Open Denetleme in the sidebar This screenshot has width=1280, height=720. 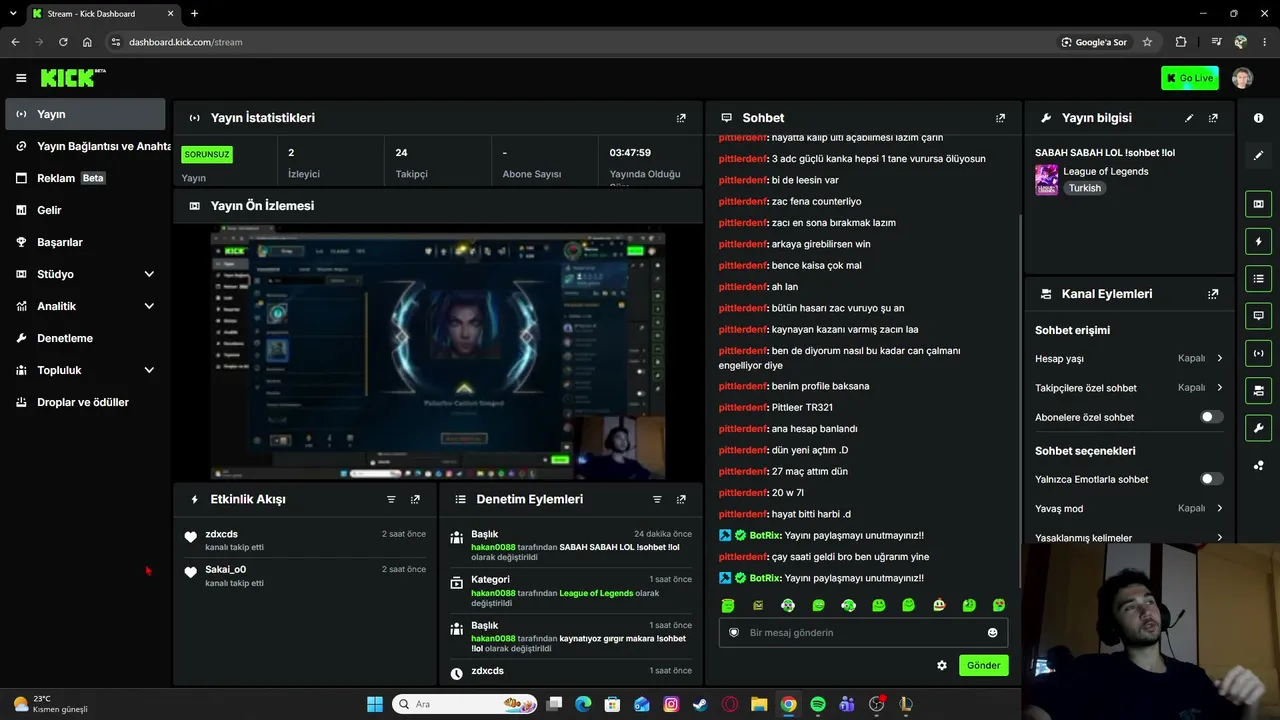[84, 338]
